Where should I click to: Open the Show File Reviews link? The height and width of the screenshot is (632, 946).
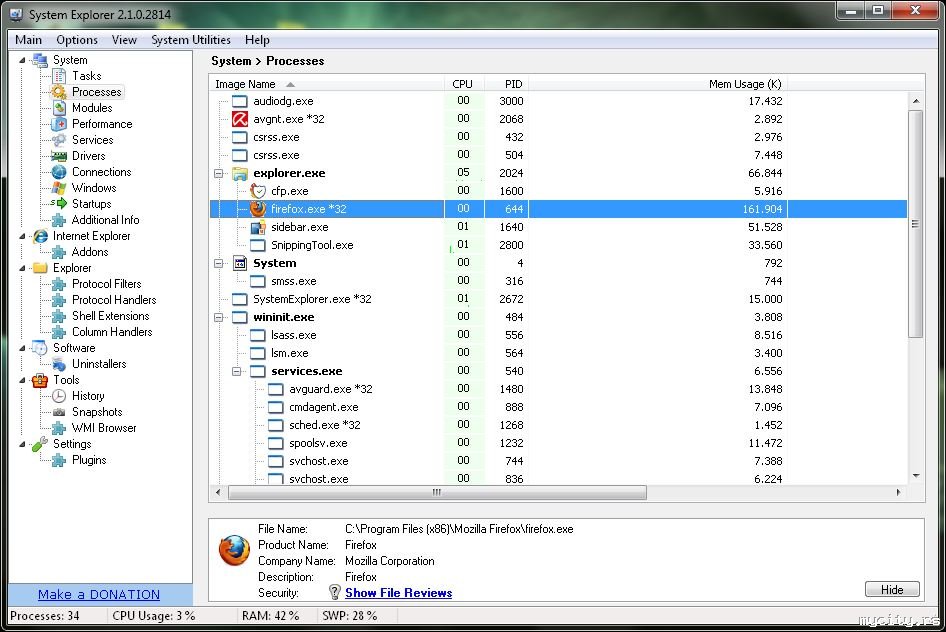tap(398, 593)
